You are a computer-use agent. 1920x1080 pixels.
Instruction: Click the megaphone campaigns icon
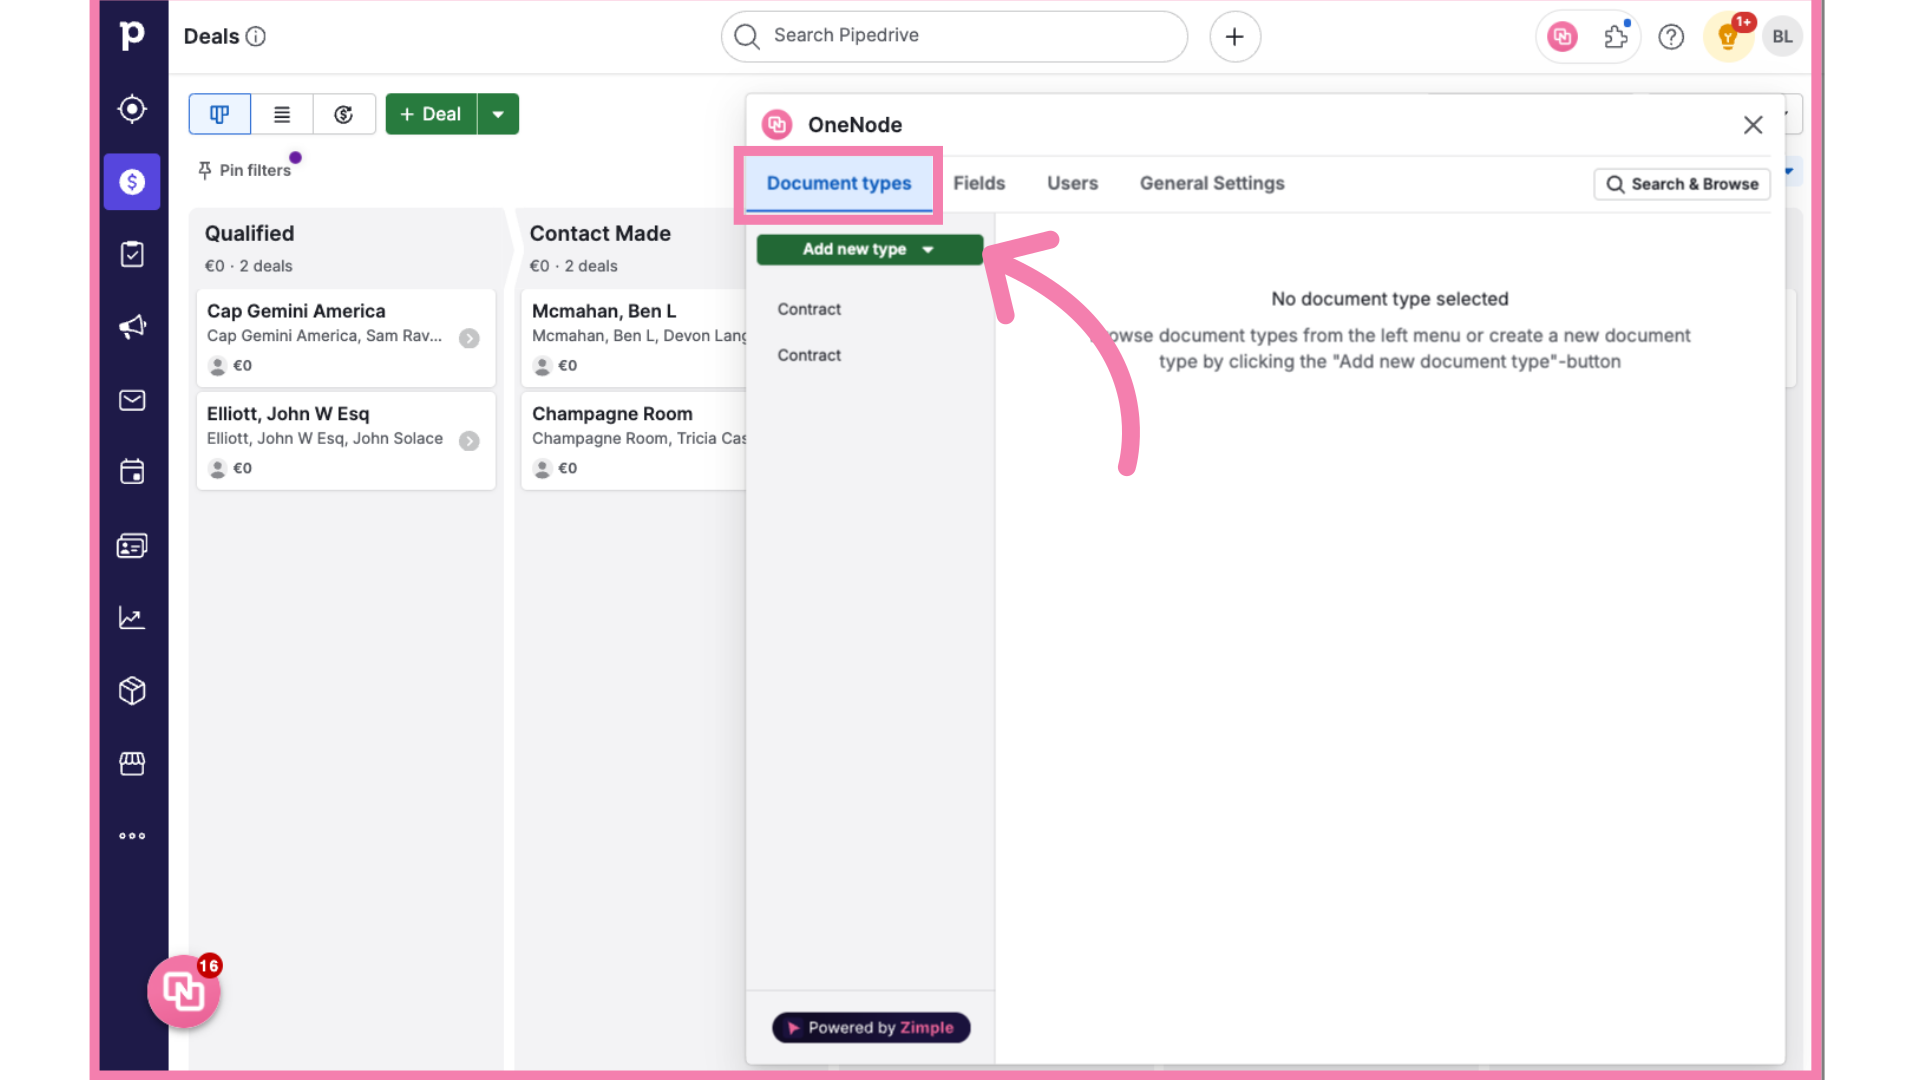(132, 327)
